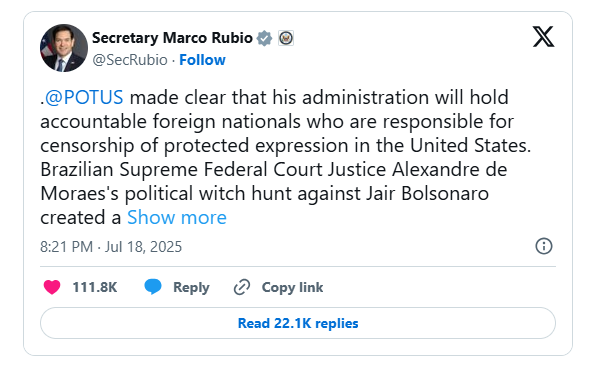Image resolution: width=599 pixels, height=369 pixels.
Task: Open the @SecRubio handle link
Action: coord(130,60)
